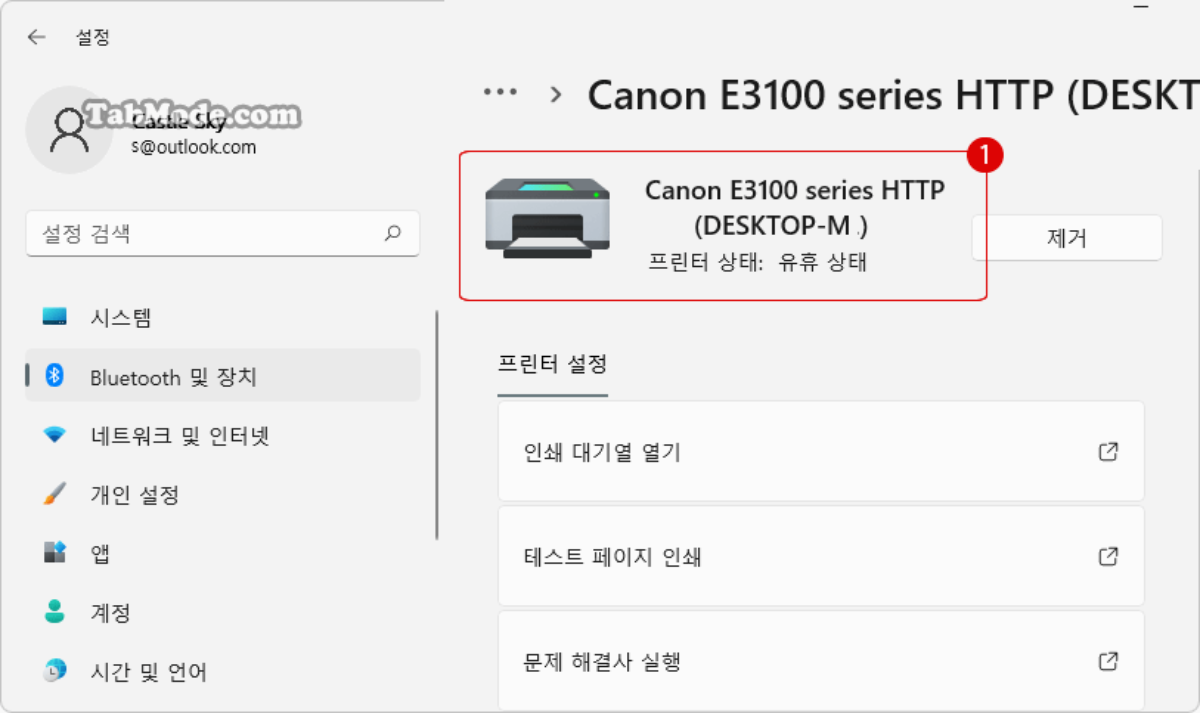Open 인쇄 대기열 열기 printer setting row
The width and height of the screenshot is (1200, 713).
point(820,451)
